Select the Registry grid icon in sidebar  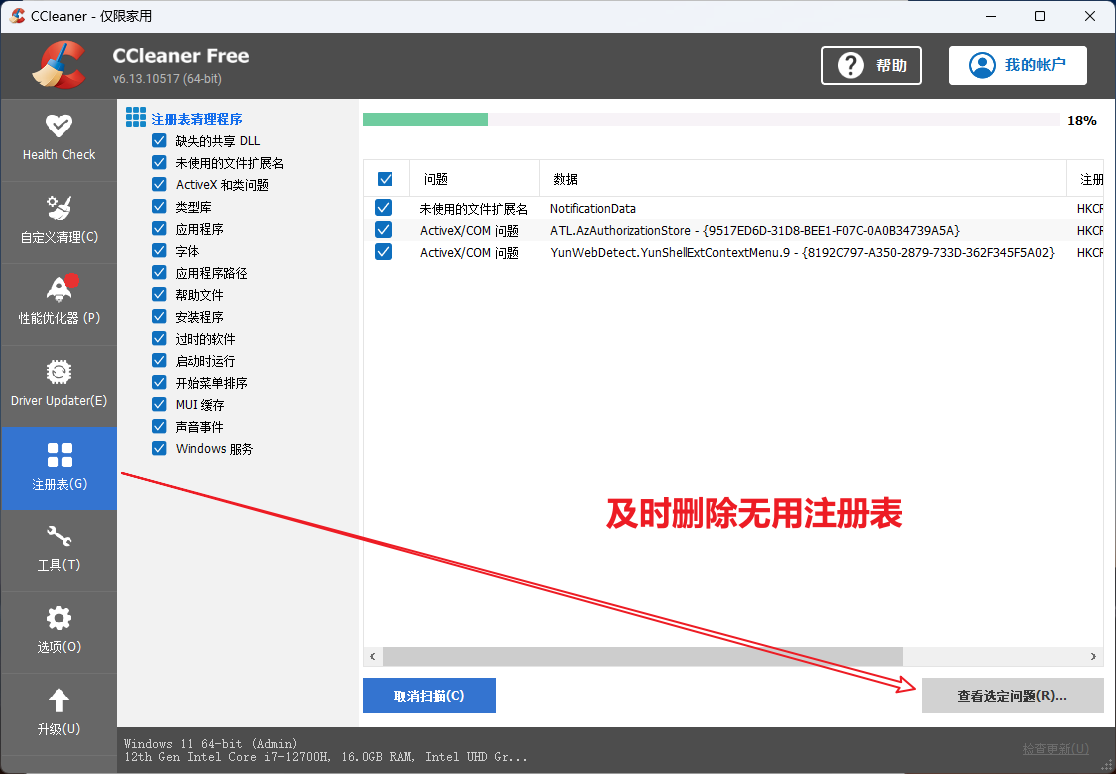click(x=59, y=455)
